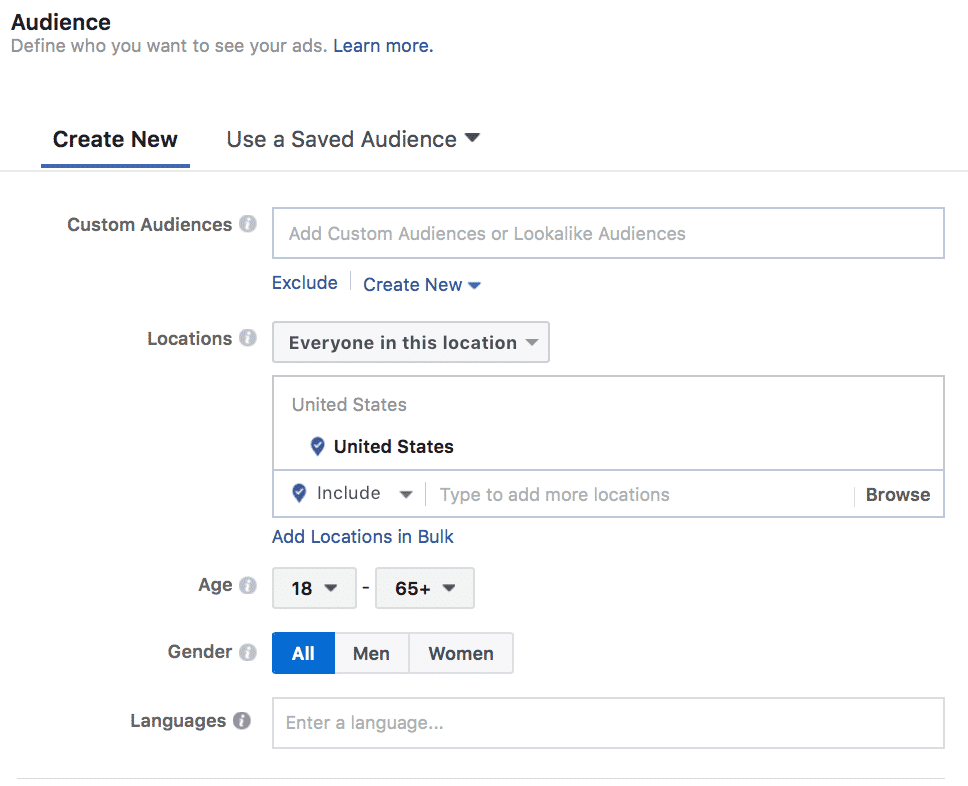Open the Learn more link
The width and height of the screenshot is (968, 786).
click(383, 46)
